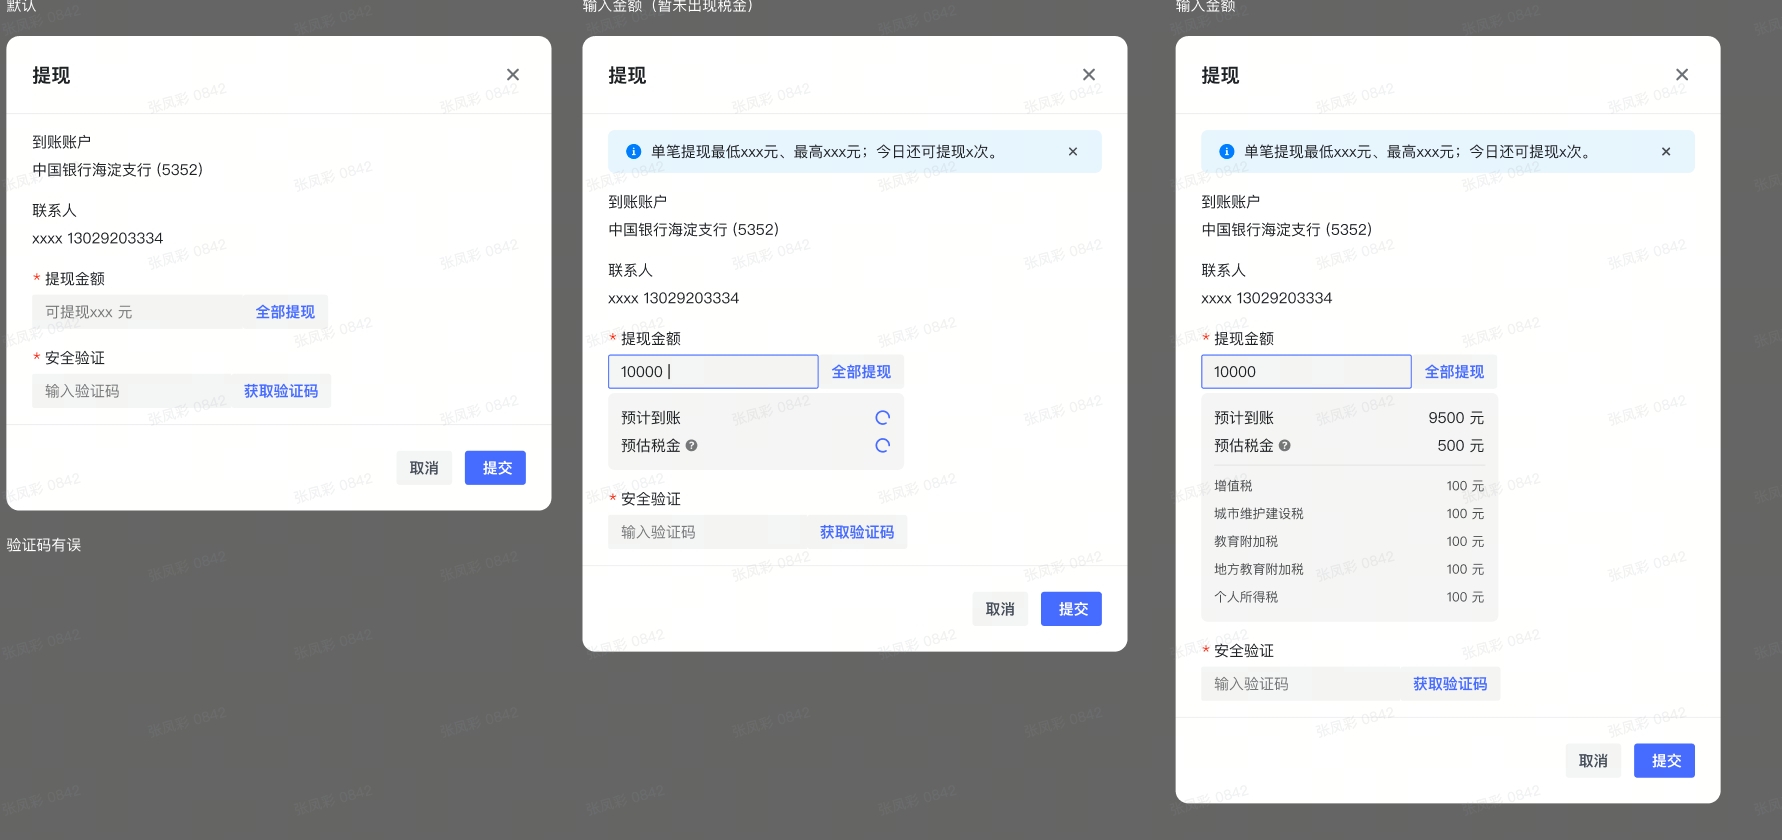Click 全部提现 in the dialog with 9500 元 estimate
The height and width of the screenshot is (840, 1782).
pyautogui.click(x=1454, y=372)
